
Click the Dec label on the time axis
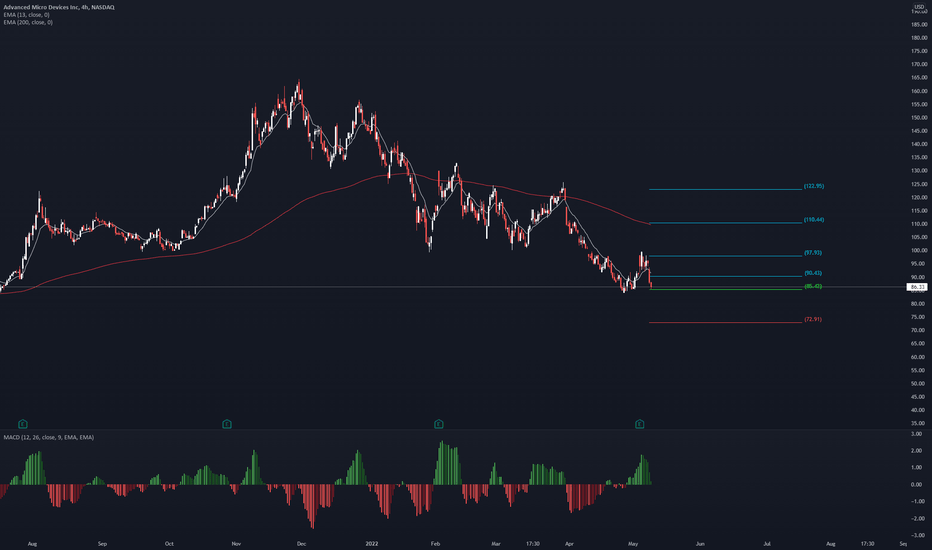pos(301,544)
